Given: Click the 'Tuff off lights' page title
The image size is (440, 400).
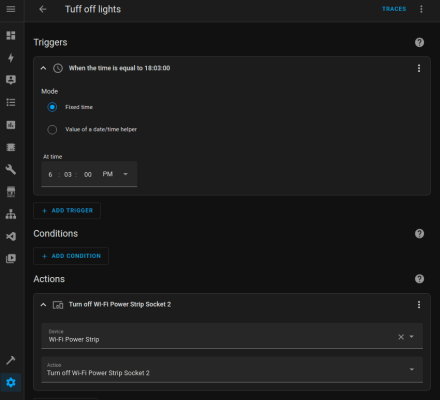Looking at the screenshot, I should (93, 9).
